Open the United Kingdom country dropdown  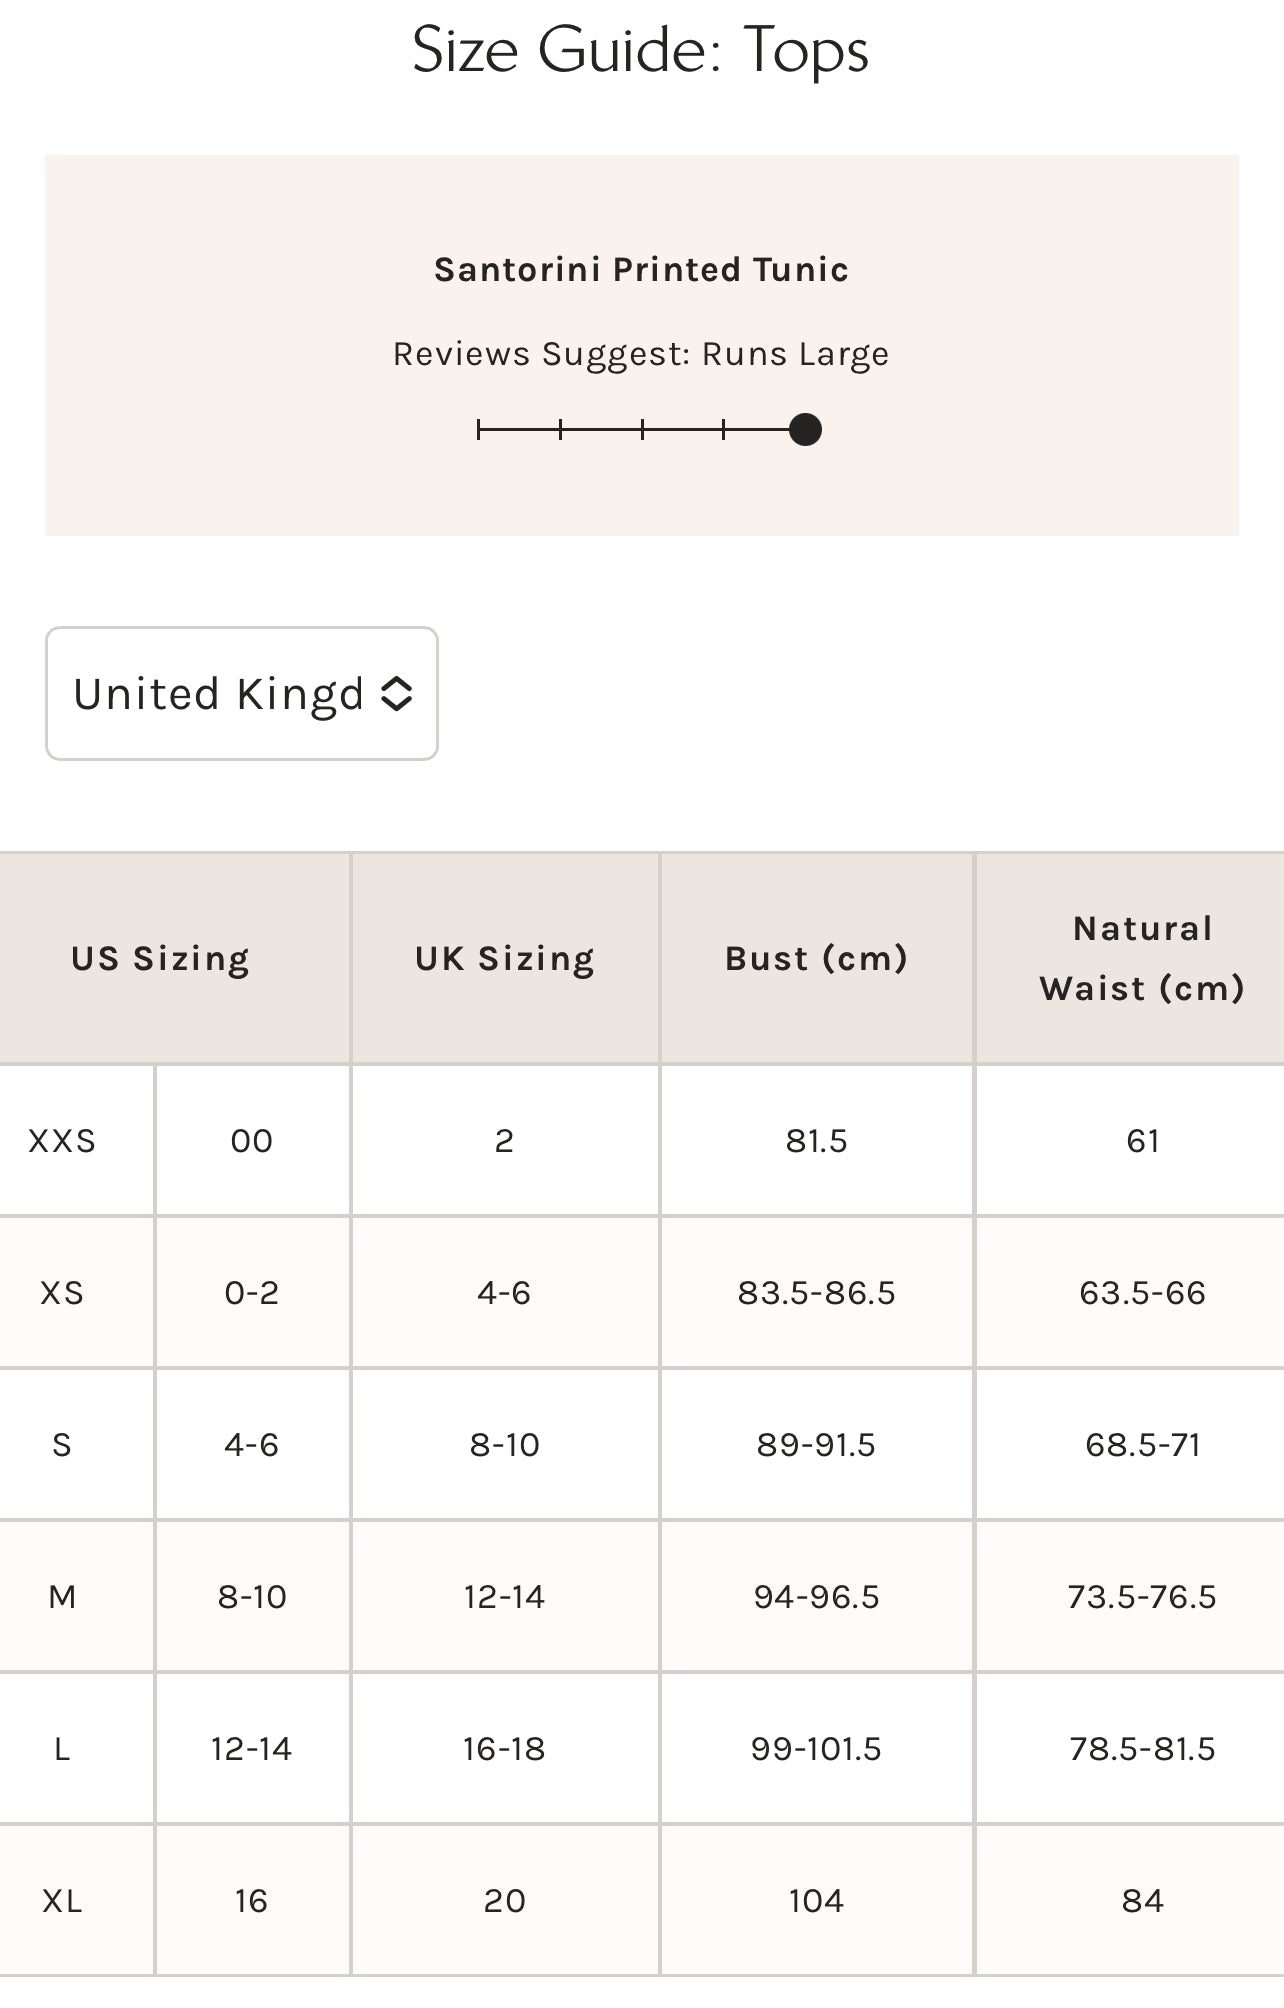241,694
